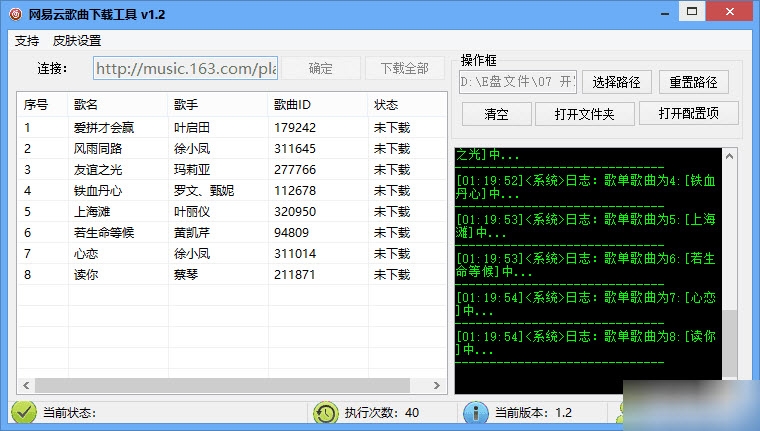Select the song 爱拼才会赢

coord(104,128)
